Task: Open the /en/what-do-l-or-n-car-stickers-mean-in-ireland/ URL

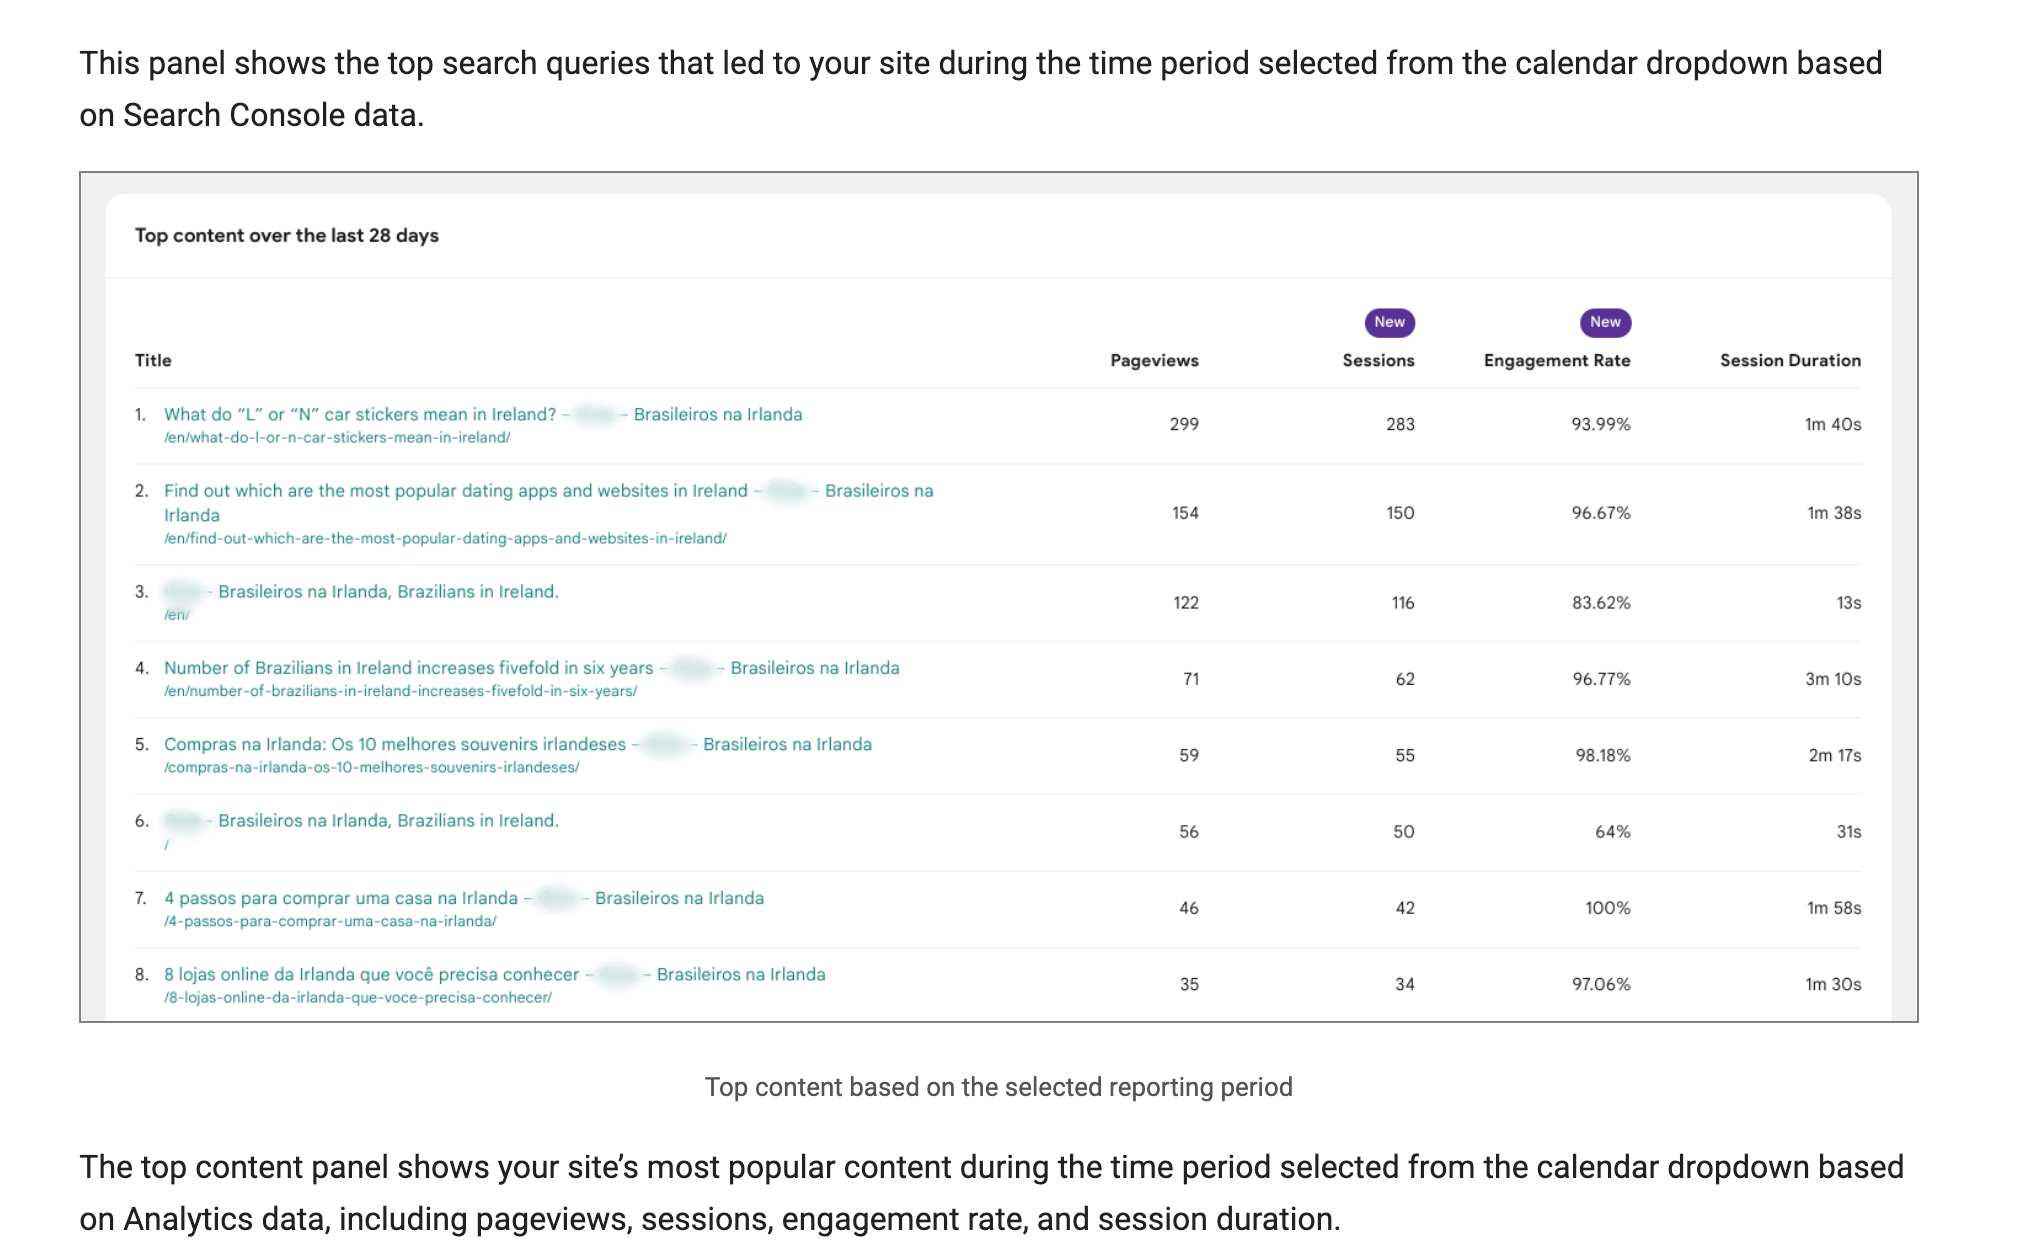Action: click(337, 438)
